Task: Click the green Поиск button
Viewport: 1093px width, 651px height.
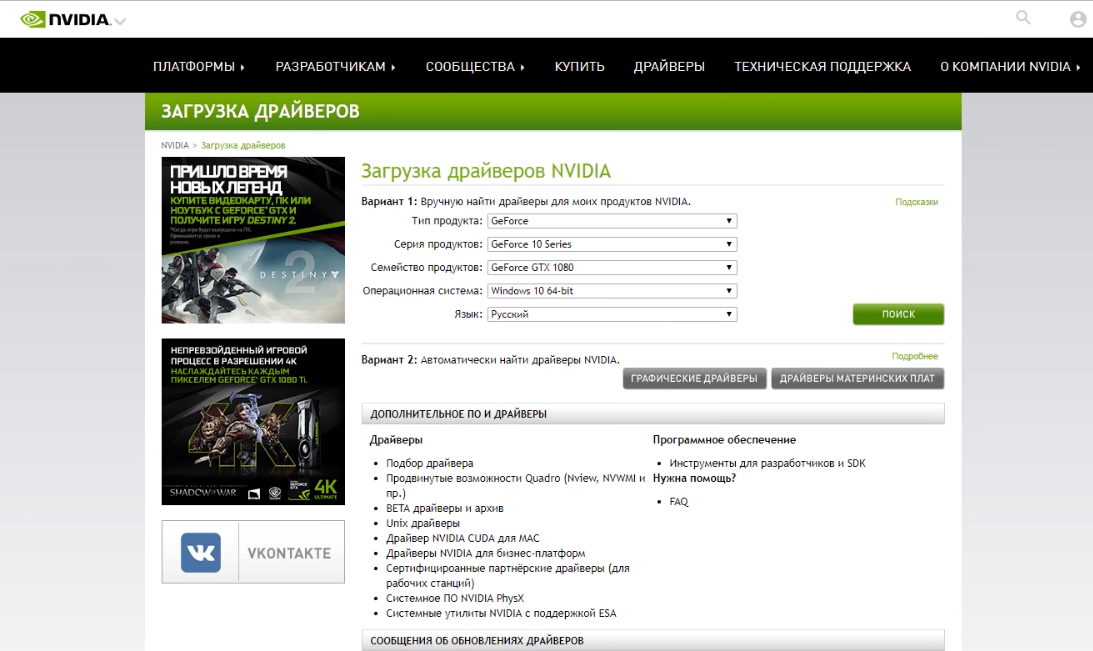Action: (899, 314)
